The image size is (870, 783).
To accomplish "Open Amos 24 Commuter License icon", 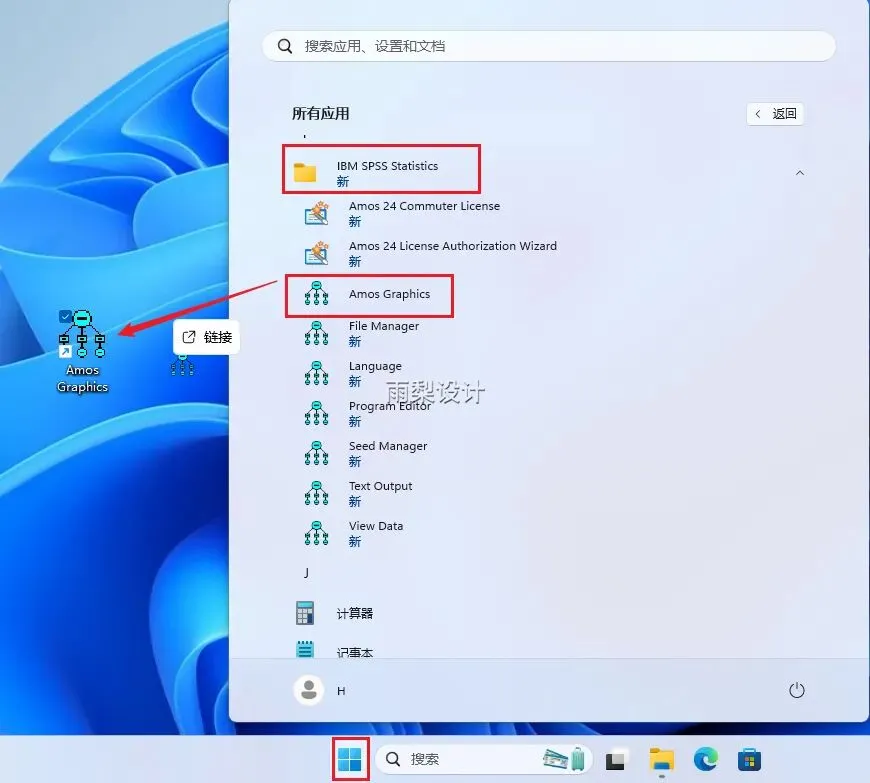I will tap(317, 213).
